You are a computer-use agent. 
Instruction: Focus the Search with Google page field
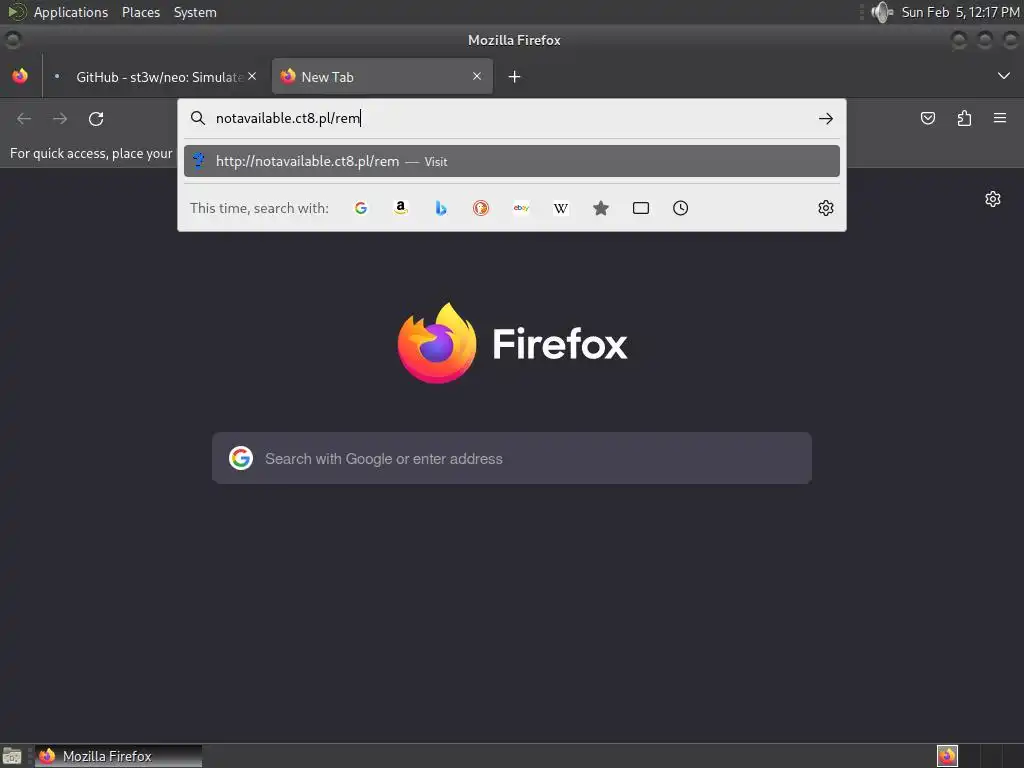pyautogui.click(x=512, y=458)
